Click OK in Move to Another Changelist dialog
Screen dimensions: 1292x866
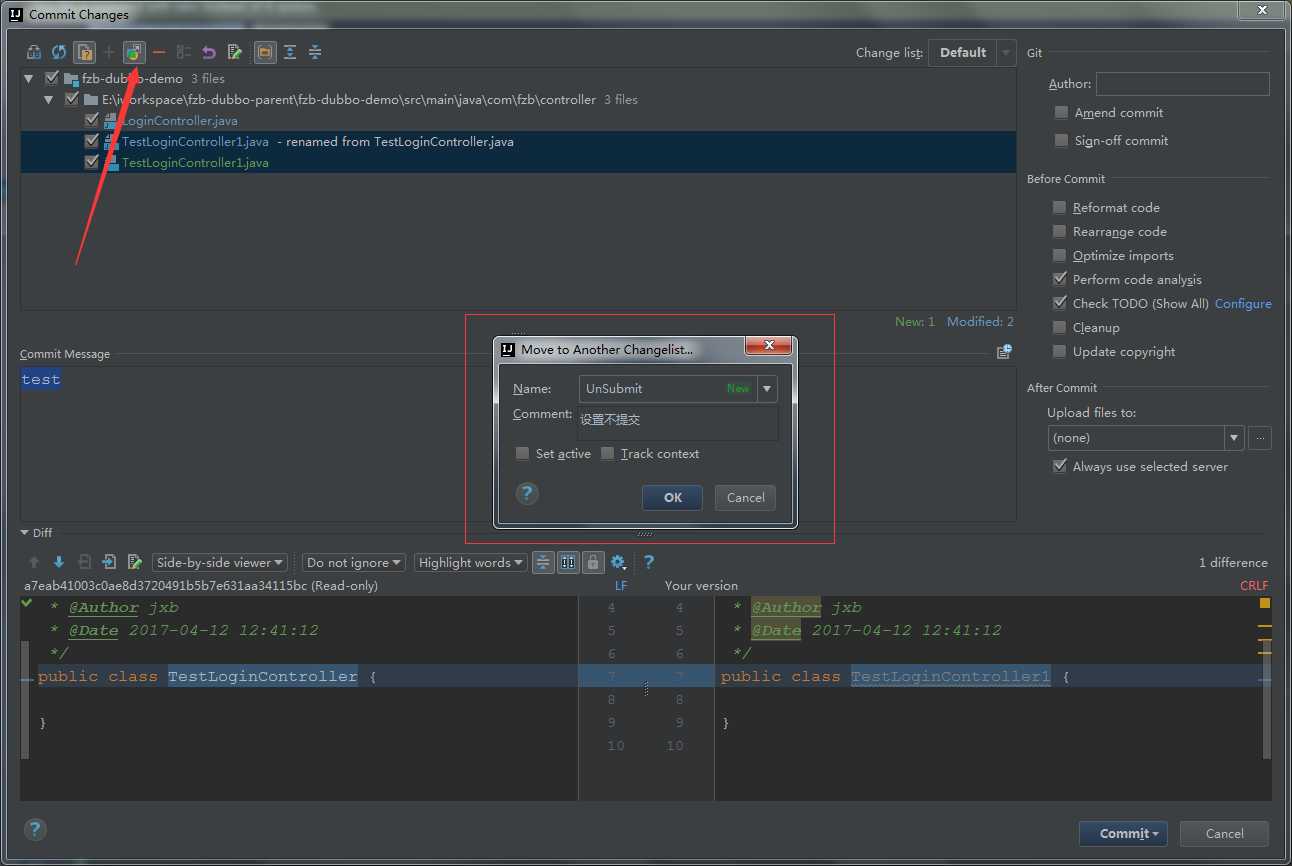click(673, 497)
